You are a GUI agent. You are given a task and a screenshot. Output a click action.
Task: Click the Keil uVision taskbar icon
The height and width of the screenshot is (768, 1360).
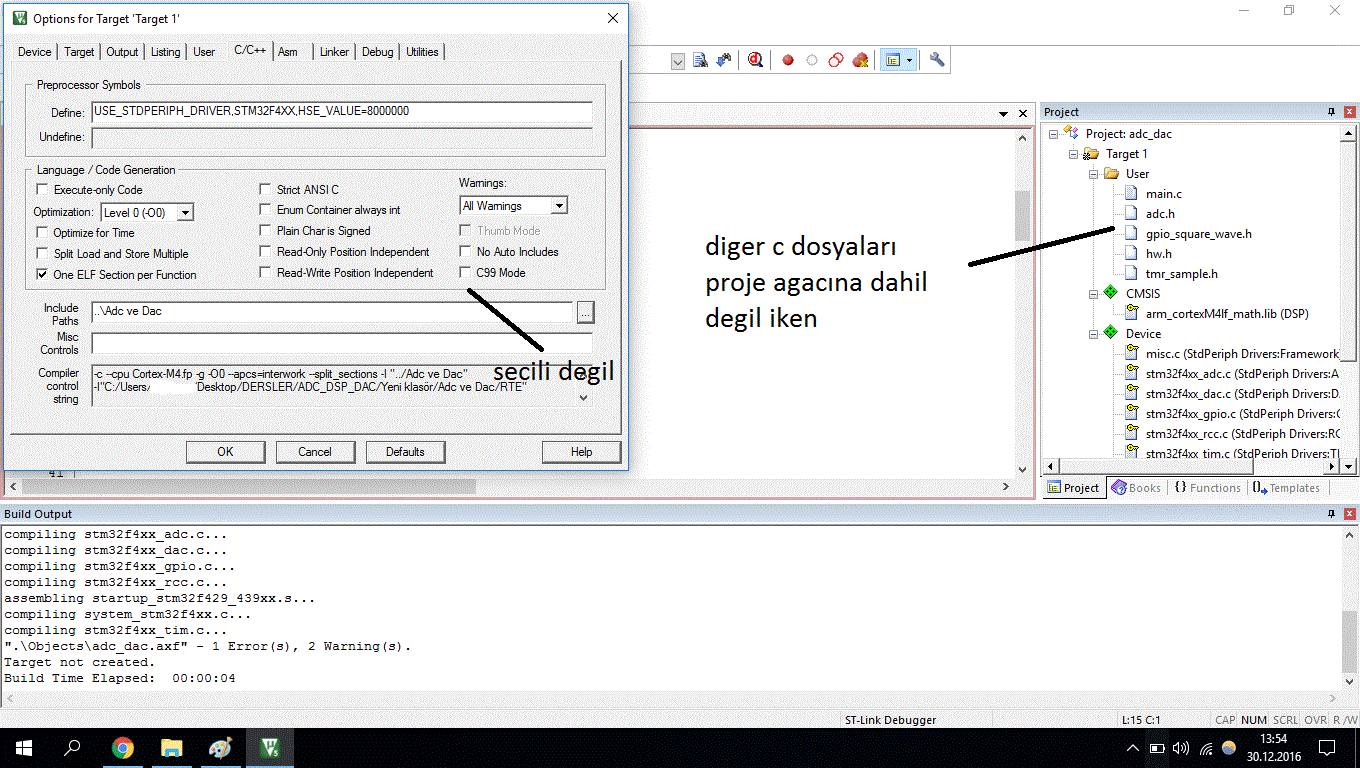pos(269,748)
